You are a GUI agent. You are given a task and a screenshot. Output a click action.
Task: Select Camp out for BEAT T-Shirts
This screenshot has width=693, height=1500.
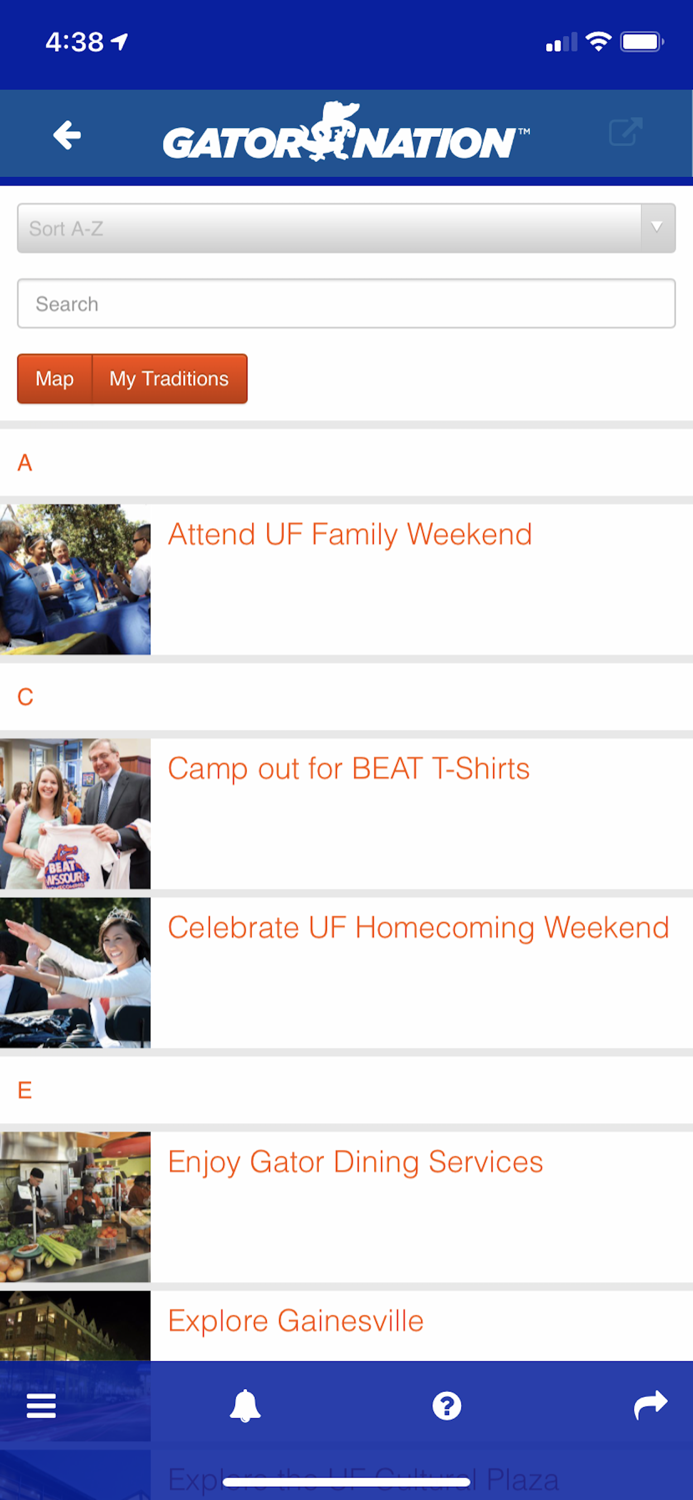(349, 768)
